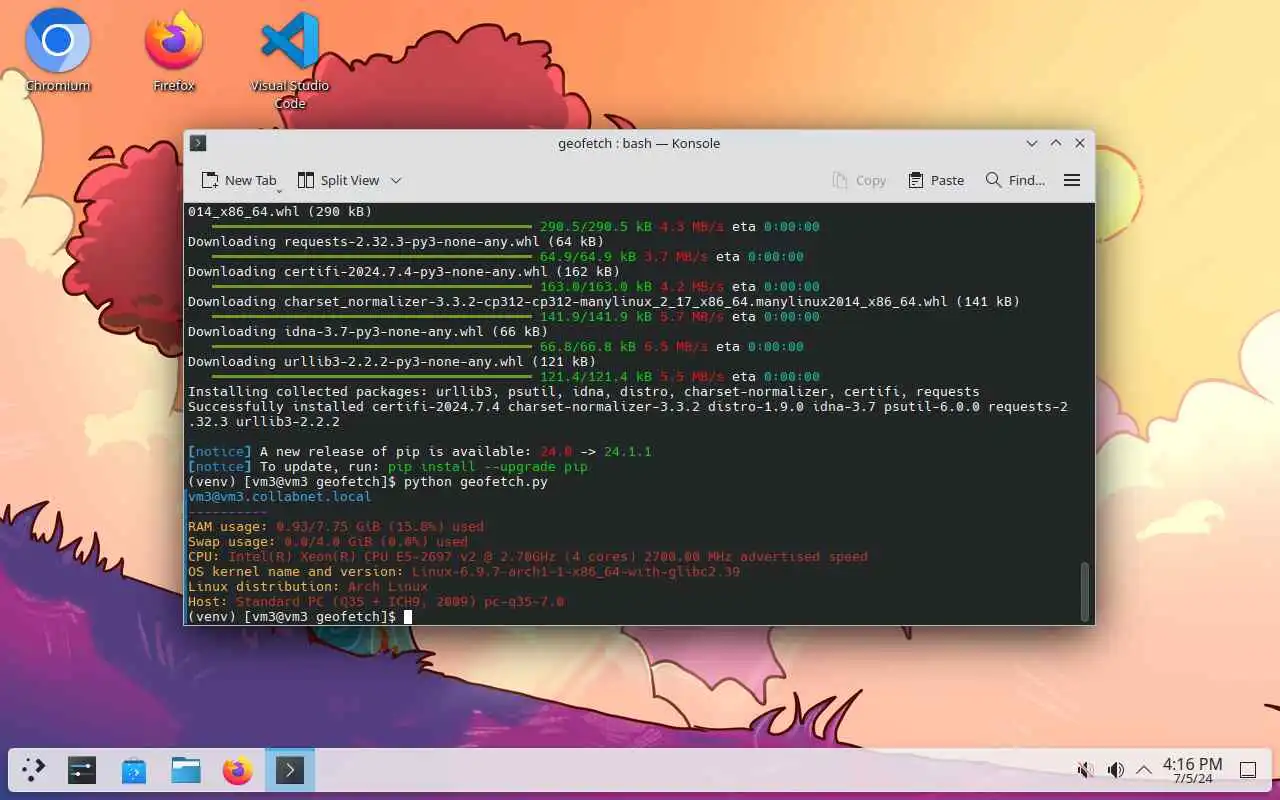1280x800 pixels.
Task: Click the 'RAM usage:' line
Action: click(x=335, y=526)
